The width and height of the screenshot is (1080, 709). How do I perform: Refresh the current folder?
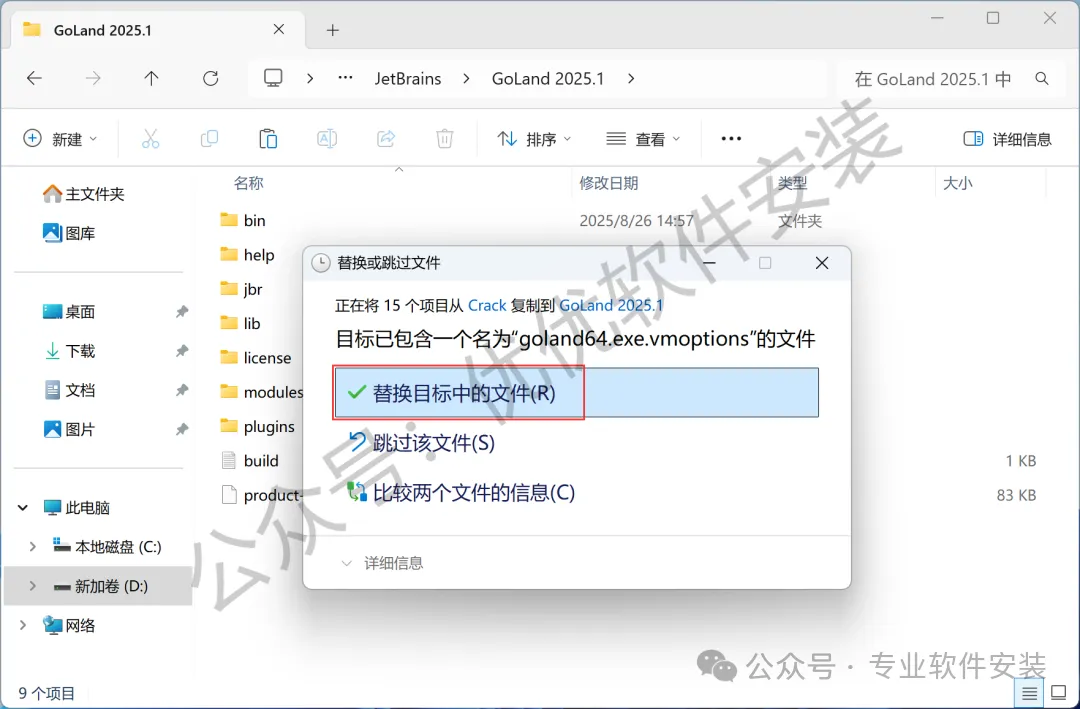pos(211,79)
